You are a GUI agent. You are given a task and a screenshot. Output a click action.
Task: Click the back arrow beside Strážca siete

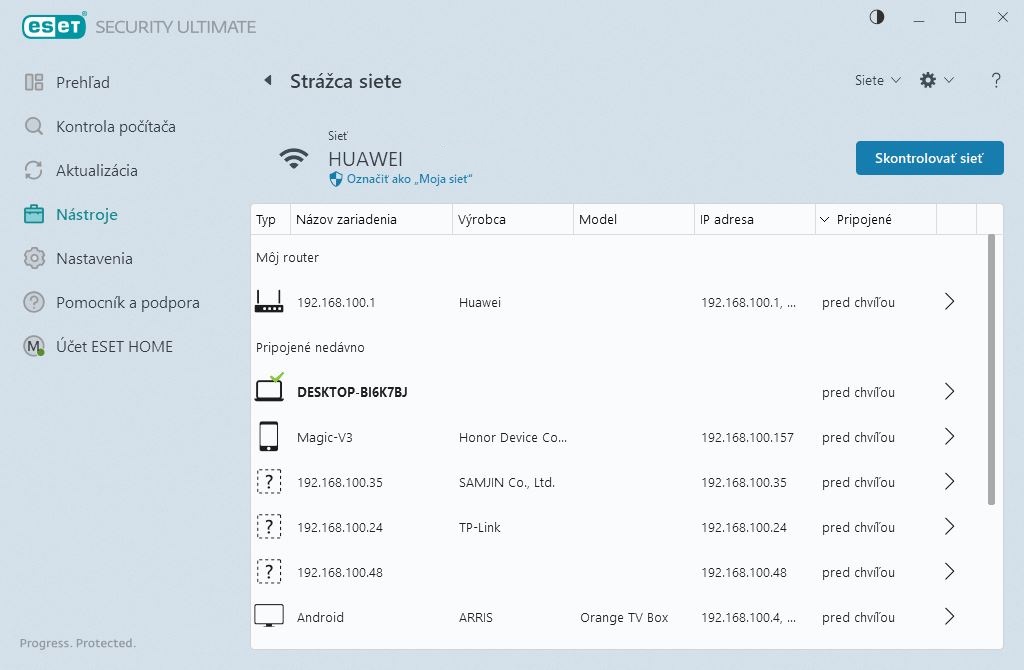click(x=267, y=81)
